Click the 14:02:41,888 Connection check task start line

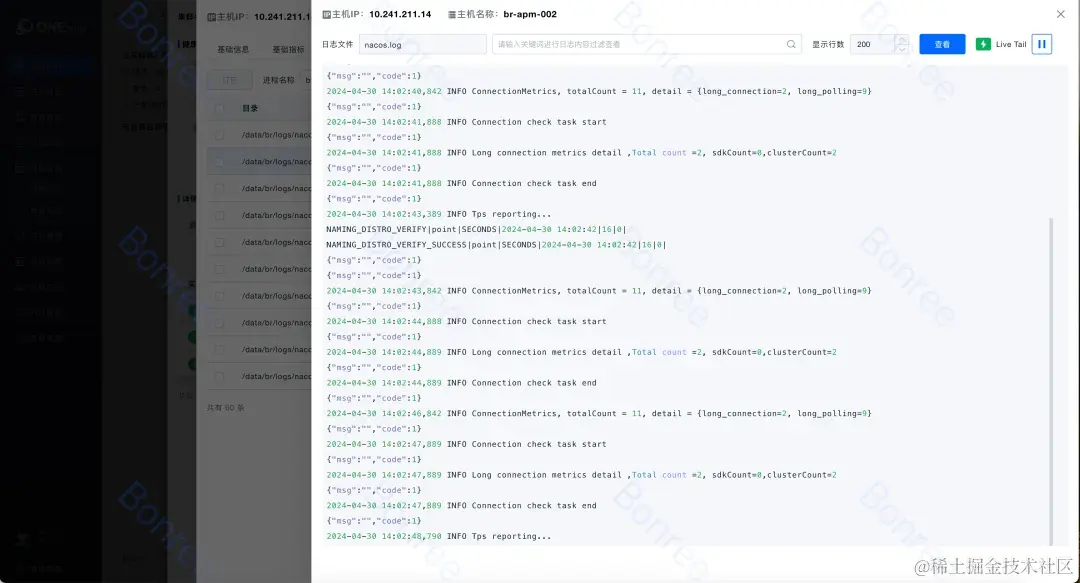point(466,122)
